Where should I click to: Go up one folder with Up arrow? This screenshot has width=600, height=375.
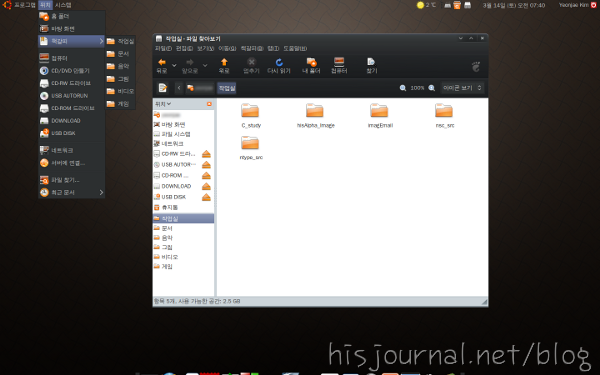tap(224, 66)
